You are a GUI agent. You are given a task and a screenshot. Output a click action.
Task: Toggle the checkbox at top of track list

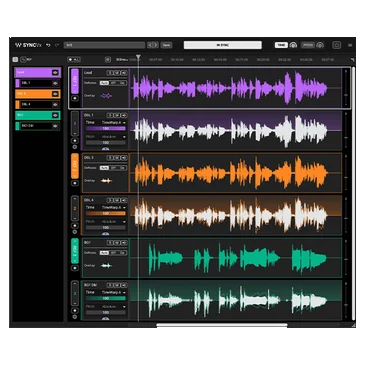coord(15,59)
